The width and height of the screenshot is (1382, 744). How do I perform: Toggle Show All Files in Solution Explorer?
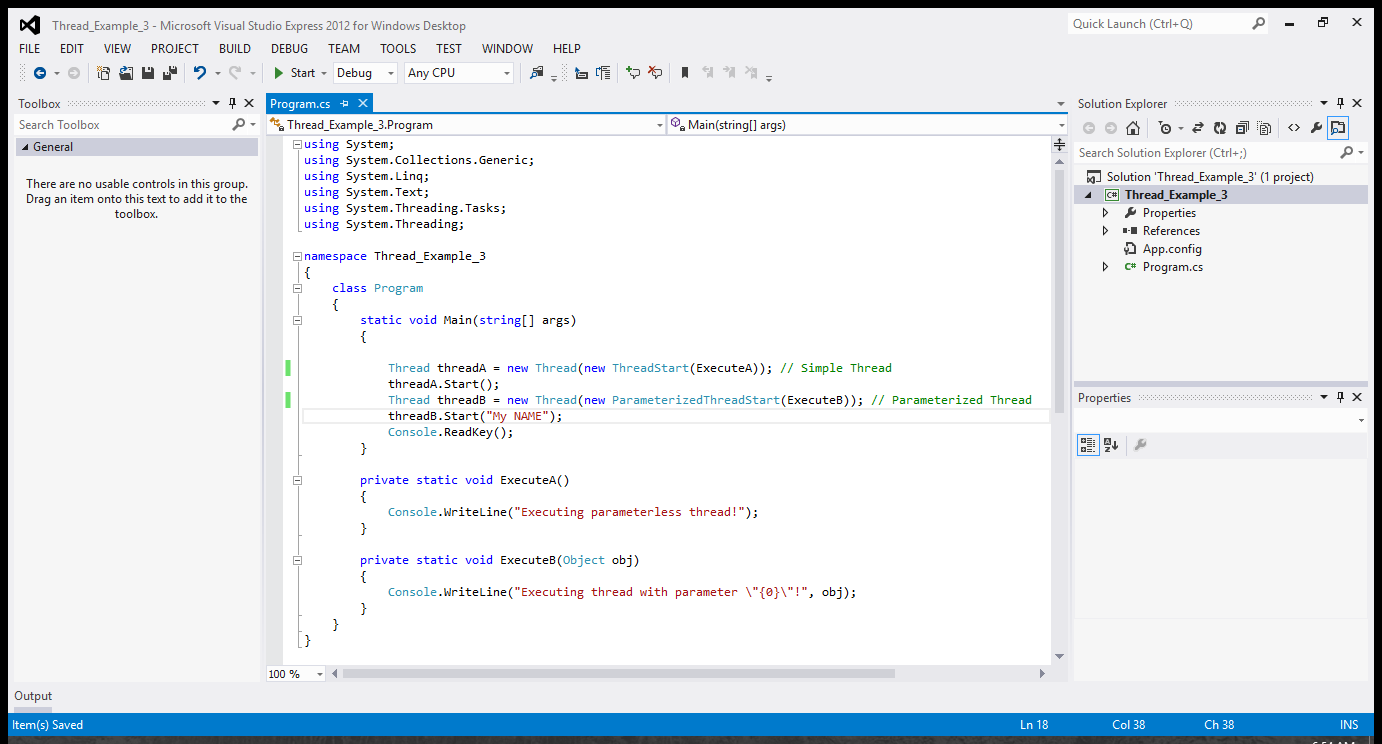coord(1264,128)
